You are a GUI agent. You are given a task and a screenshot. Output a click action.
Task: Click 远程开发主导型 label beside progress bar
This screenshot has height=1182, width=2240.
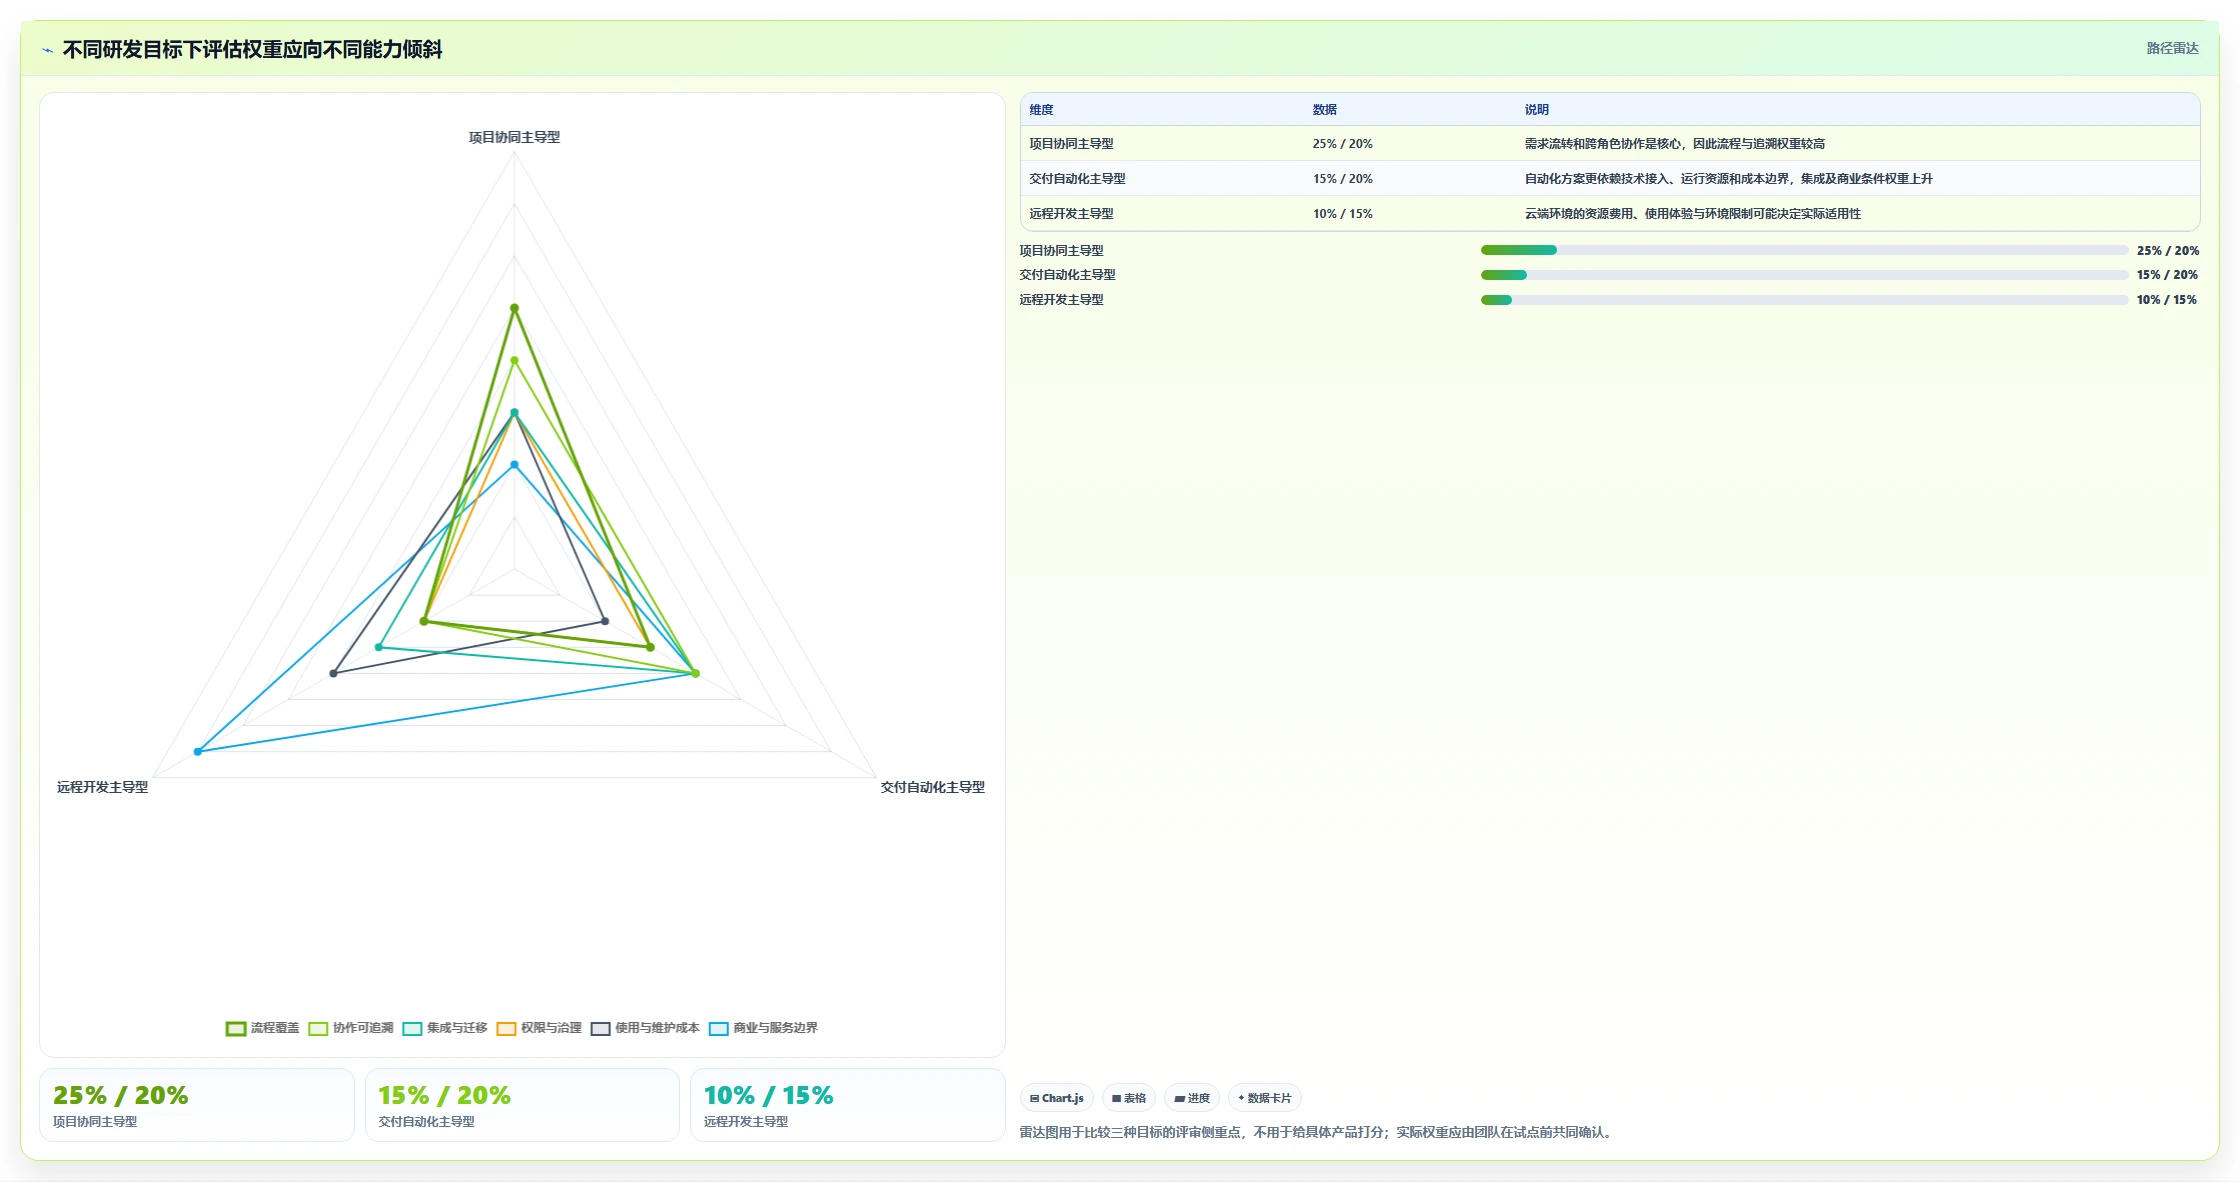[x=1061, y=300]
